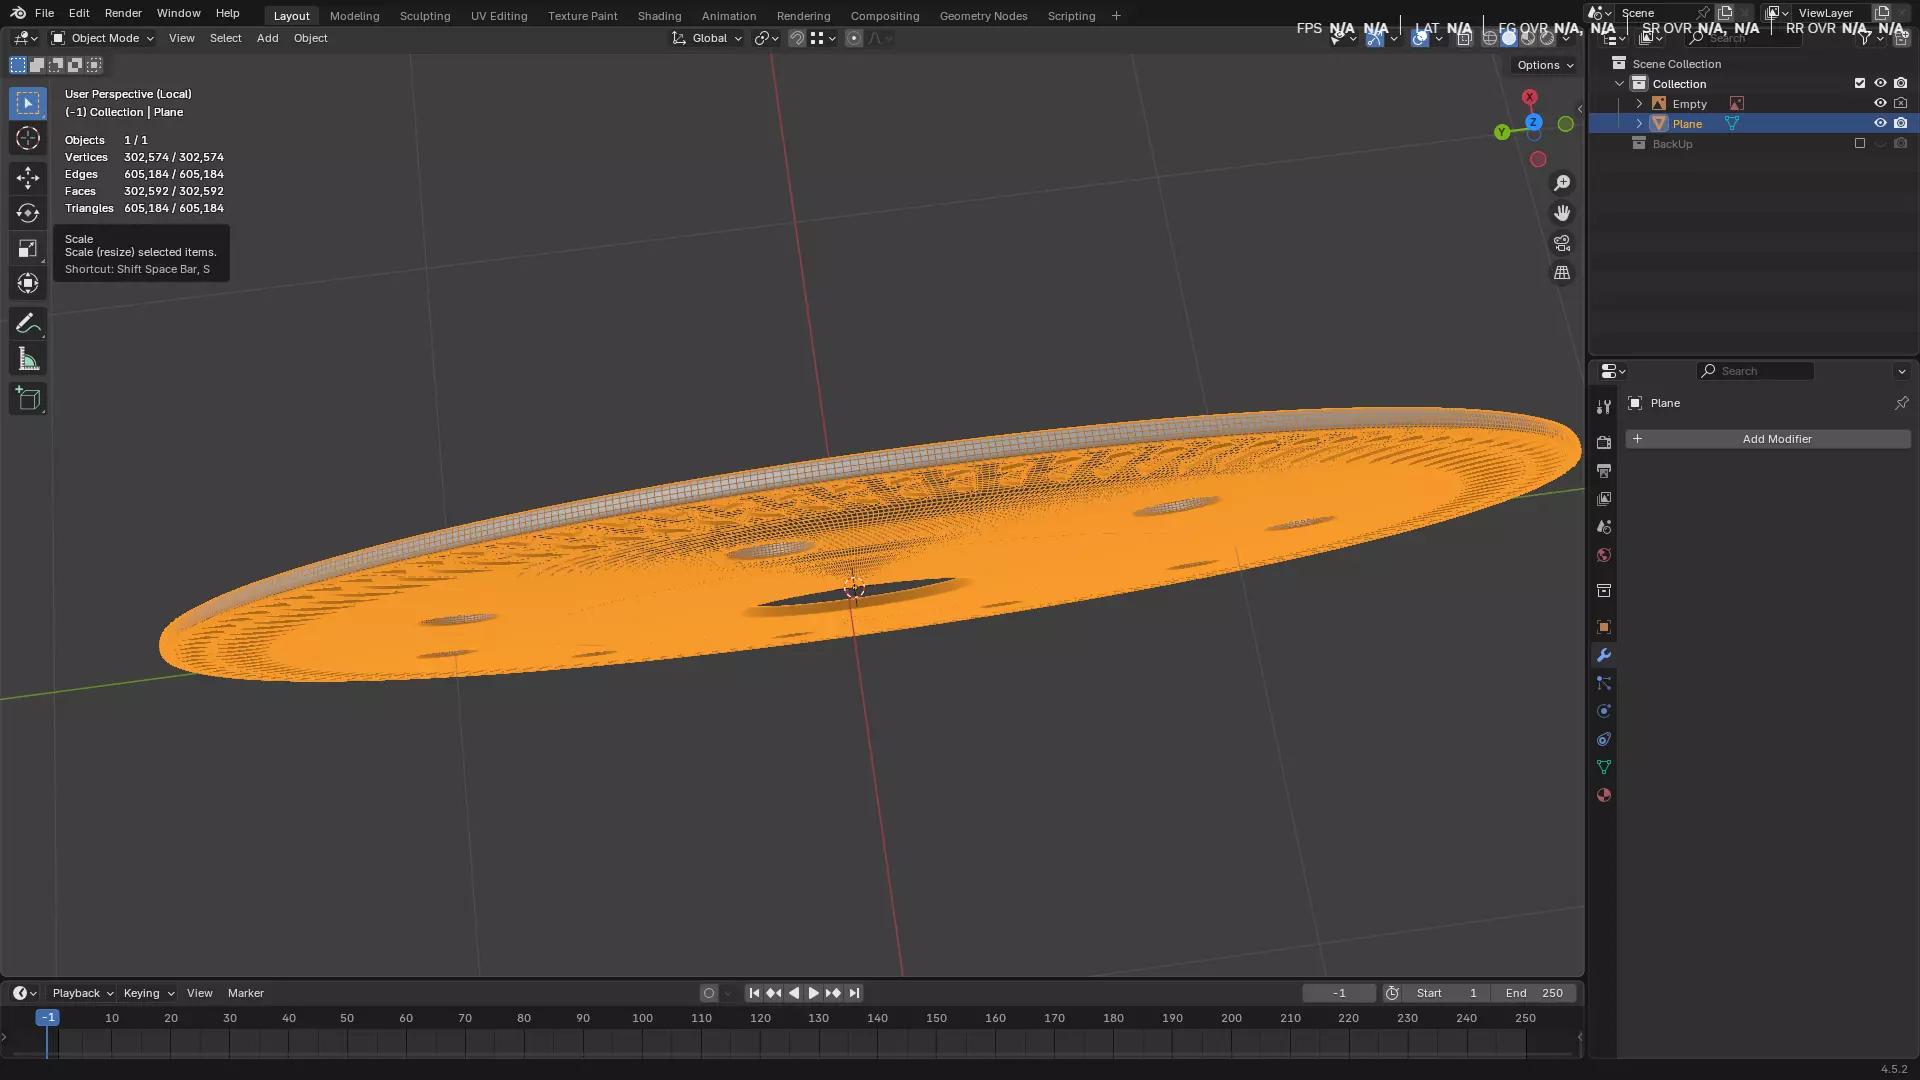1920x1080 pixels.
Task: Open the Object Data mesh properties tab
Action: click(1604, 767)
